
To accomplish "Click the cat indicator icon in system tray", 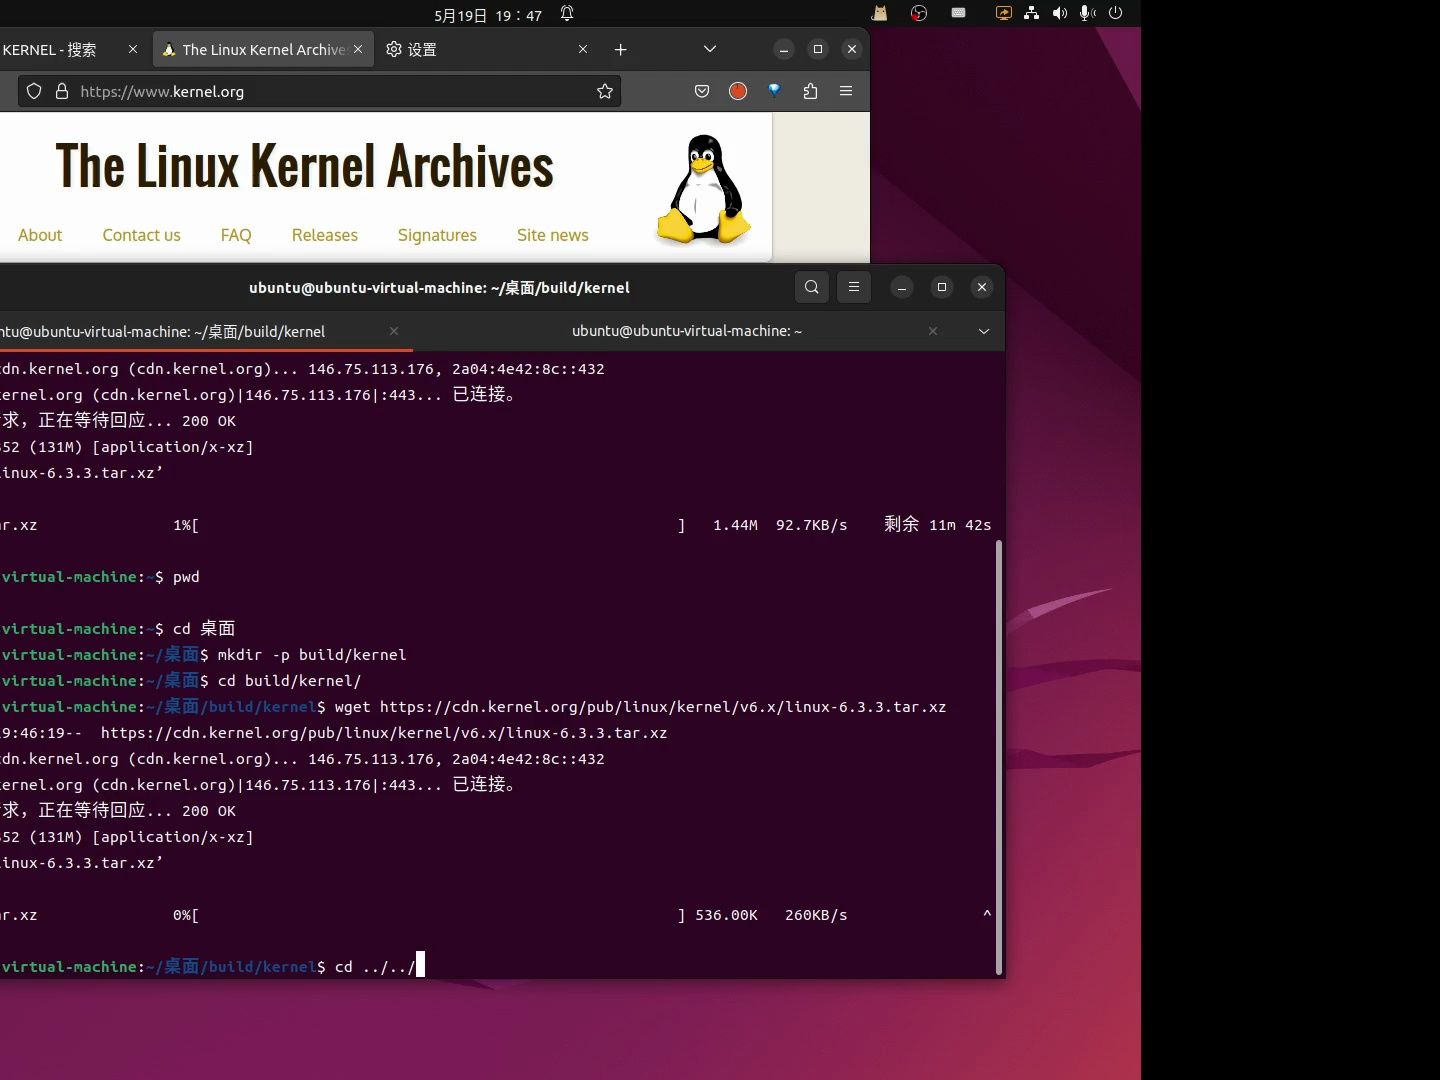I will coord(879,13).
